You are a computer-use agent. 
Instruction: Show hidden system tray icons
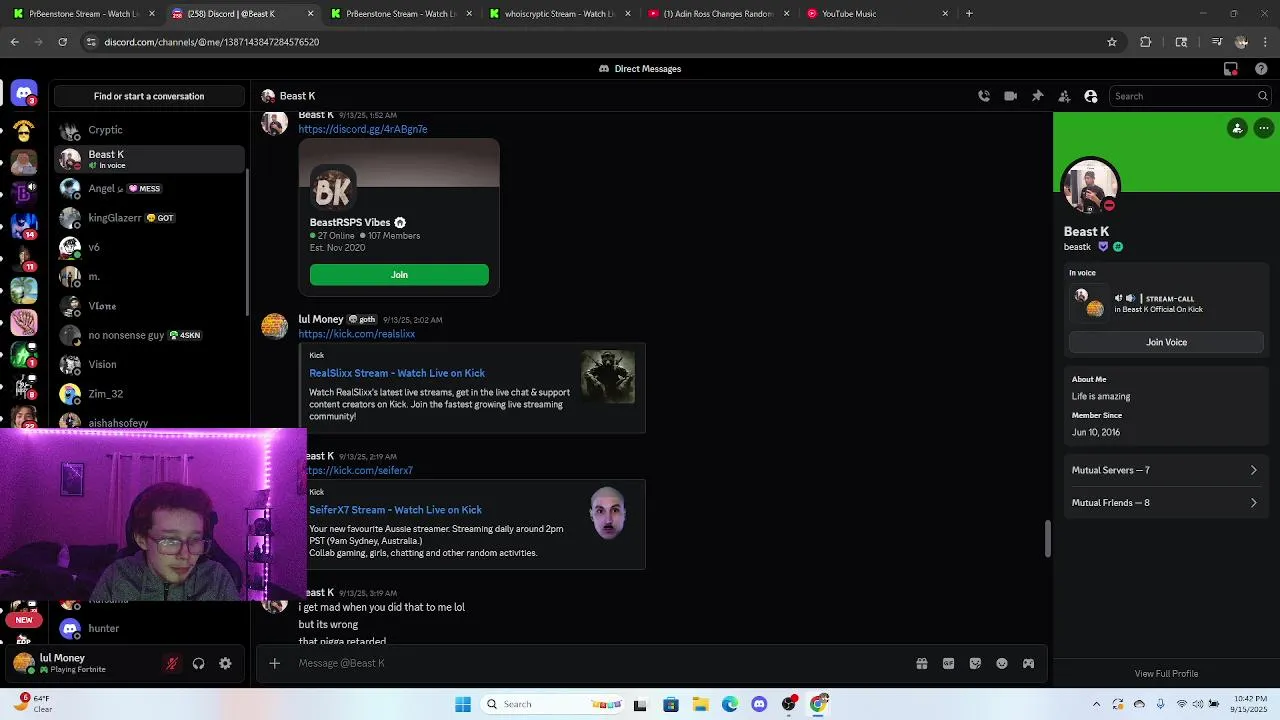click(1096, 704)
